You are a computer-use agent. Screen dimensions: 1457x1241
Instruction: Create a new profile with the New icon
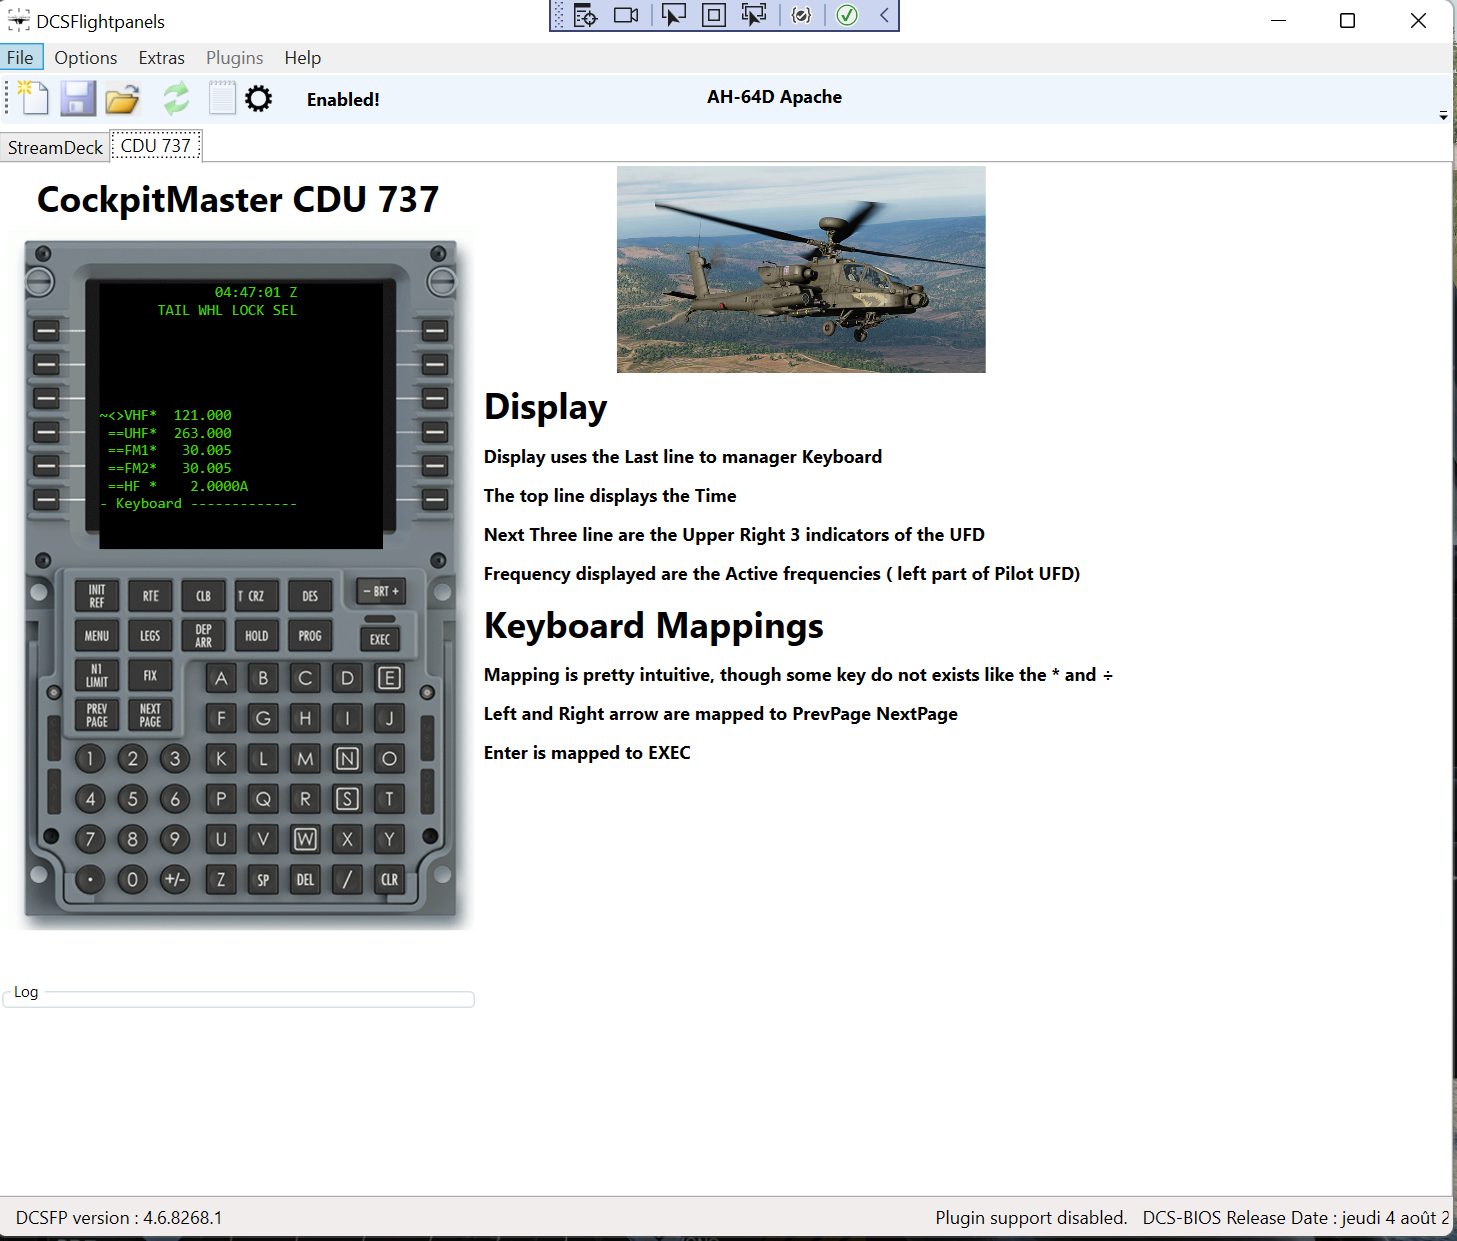32,98
